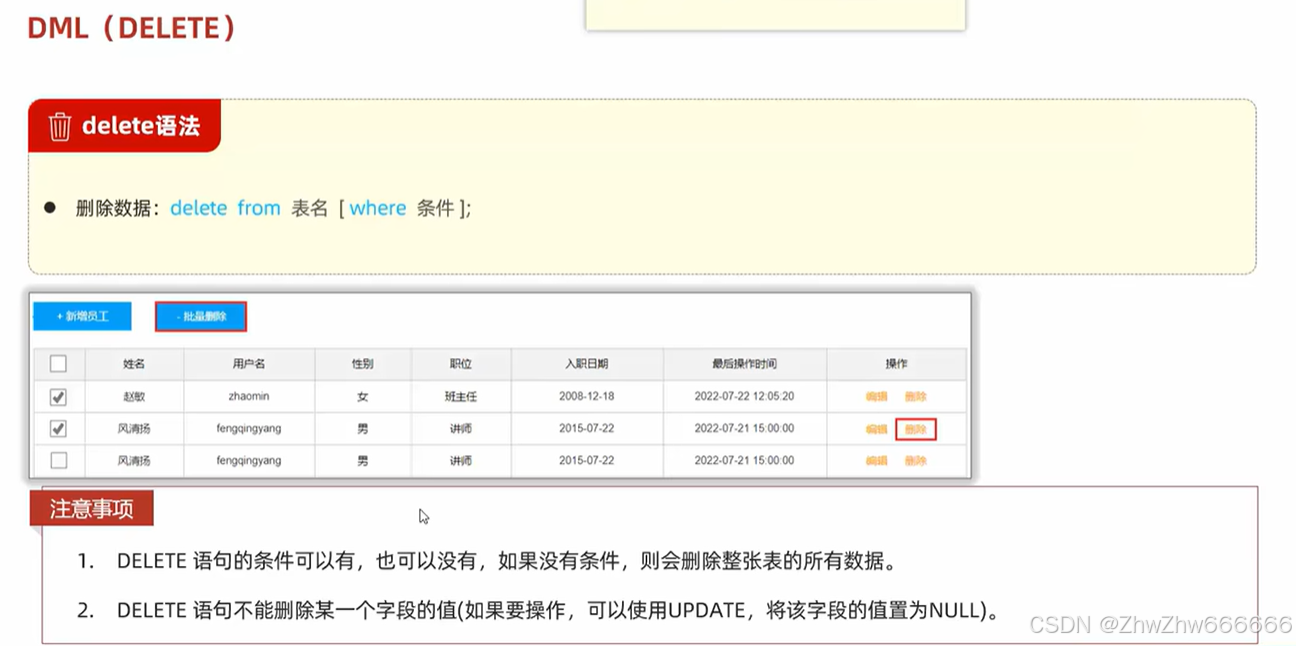The image size is (1296, 646).
Task: Check the checkbox for the last 风清扬 row
Action: tap(57, 460)
